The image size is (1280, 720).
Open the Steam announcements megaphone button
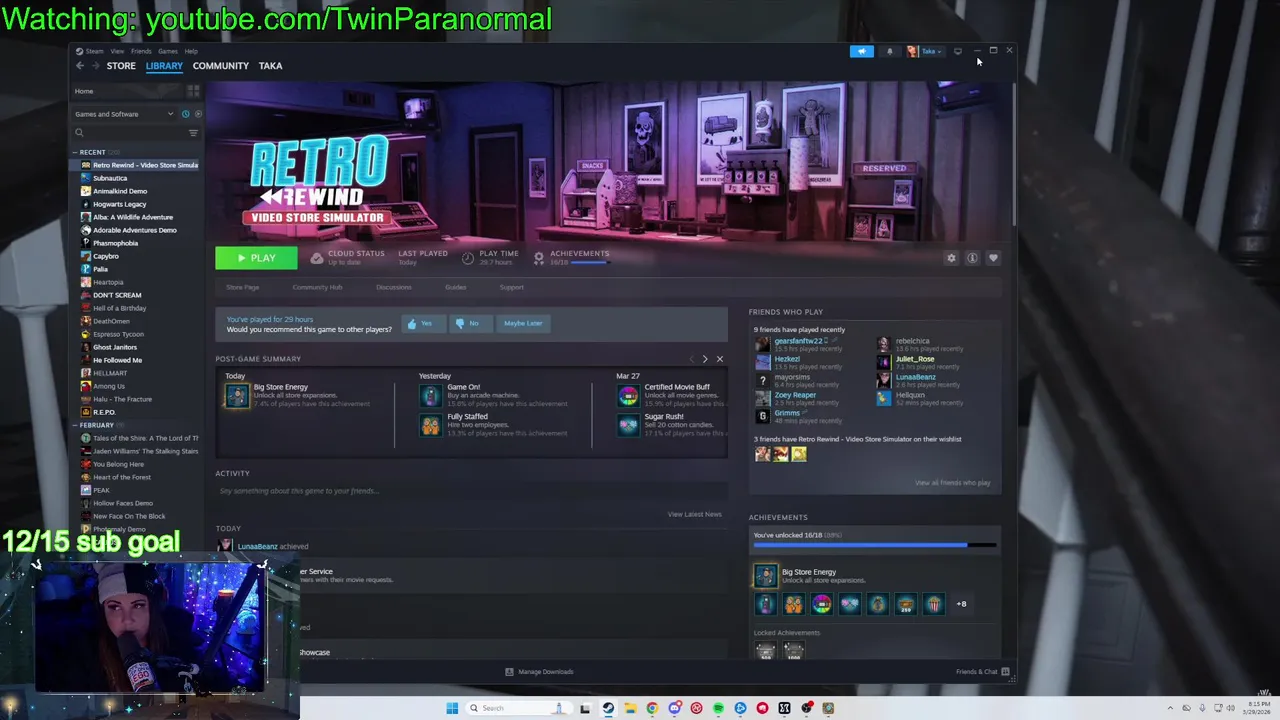(861, 51)
